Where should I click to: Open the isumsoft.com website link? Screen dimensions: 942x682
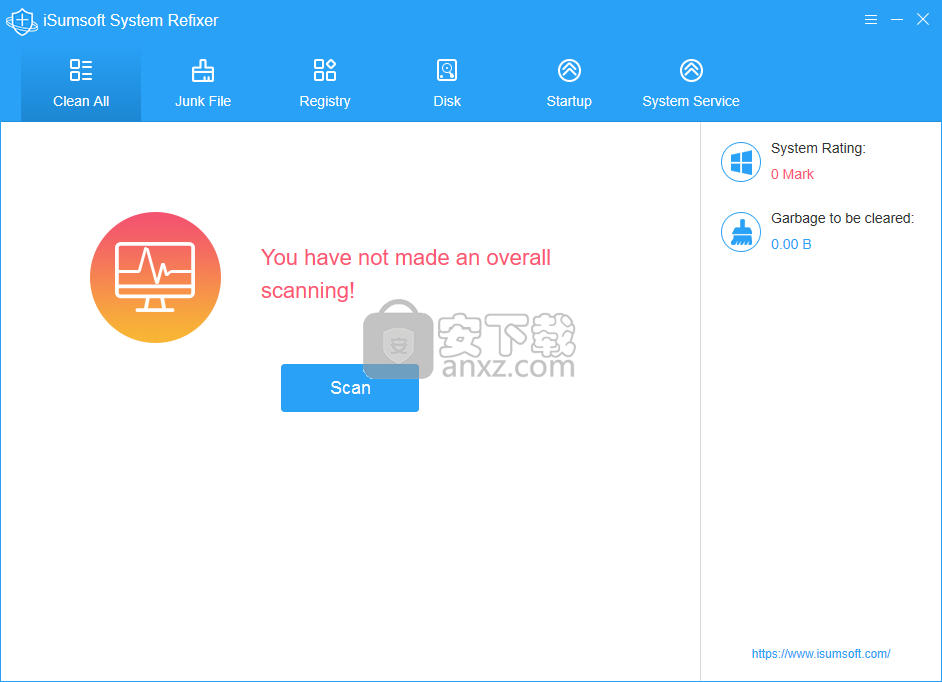pyautogui.click(x=821, y=654)
